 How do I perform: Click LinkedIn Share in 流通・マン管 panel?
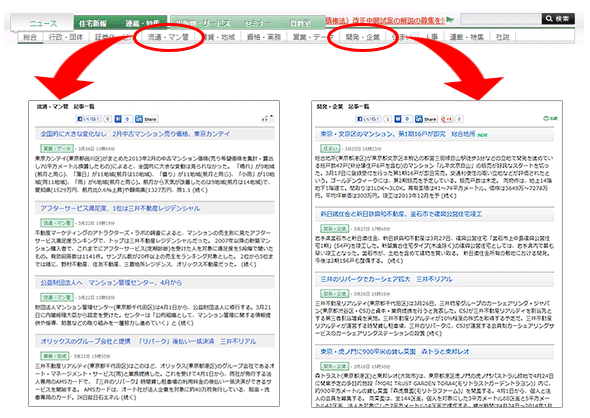pyautogui.click(x=146, y=119)
